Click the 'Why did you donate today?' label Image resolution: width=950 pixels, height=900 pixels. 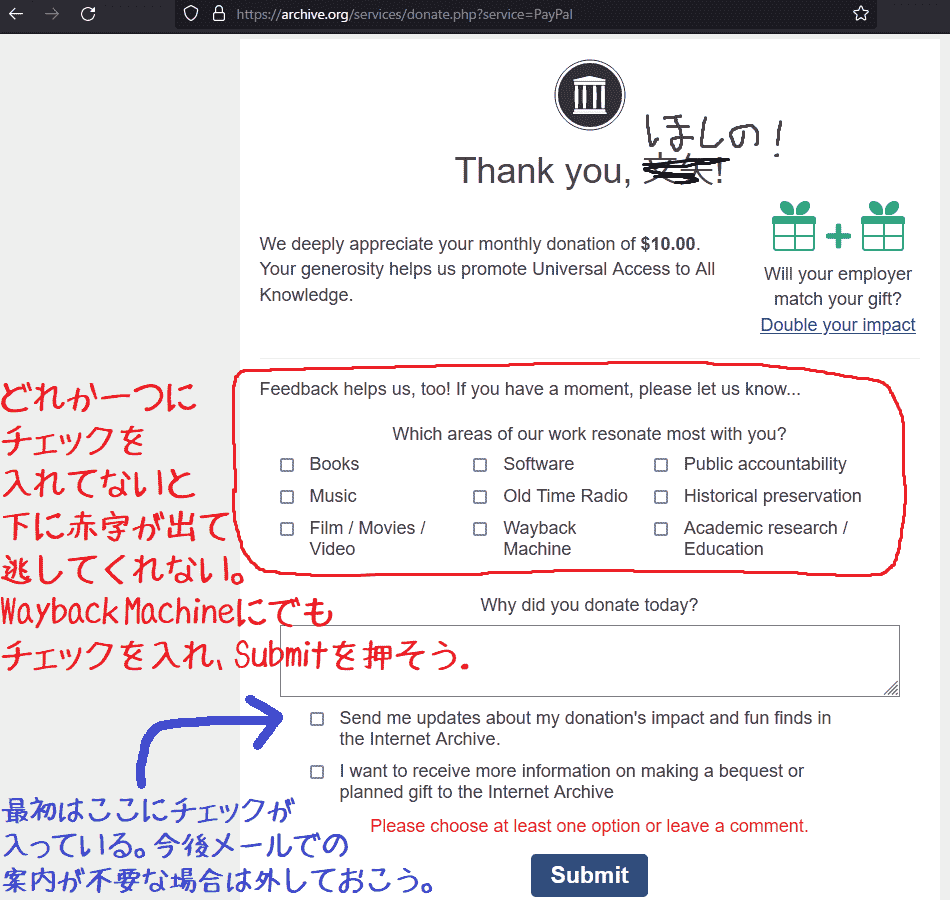590,605
